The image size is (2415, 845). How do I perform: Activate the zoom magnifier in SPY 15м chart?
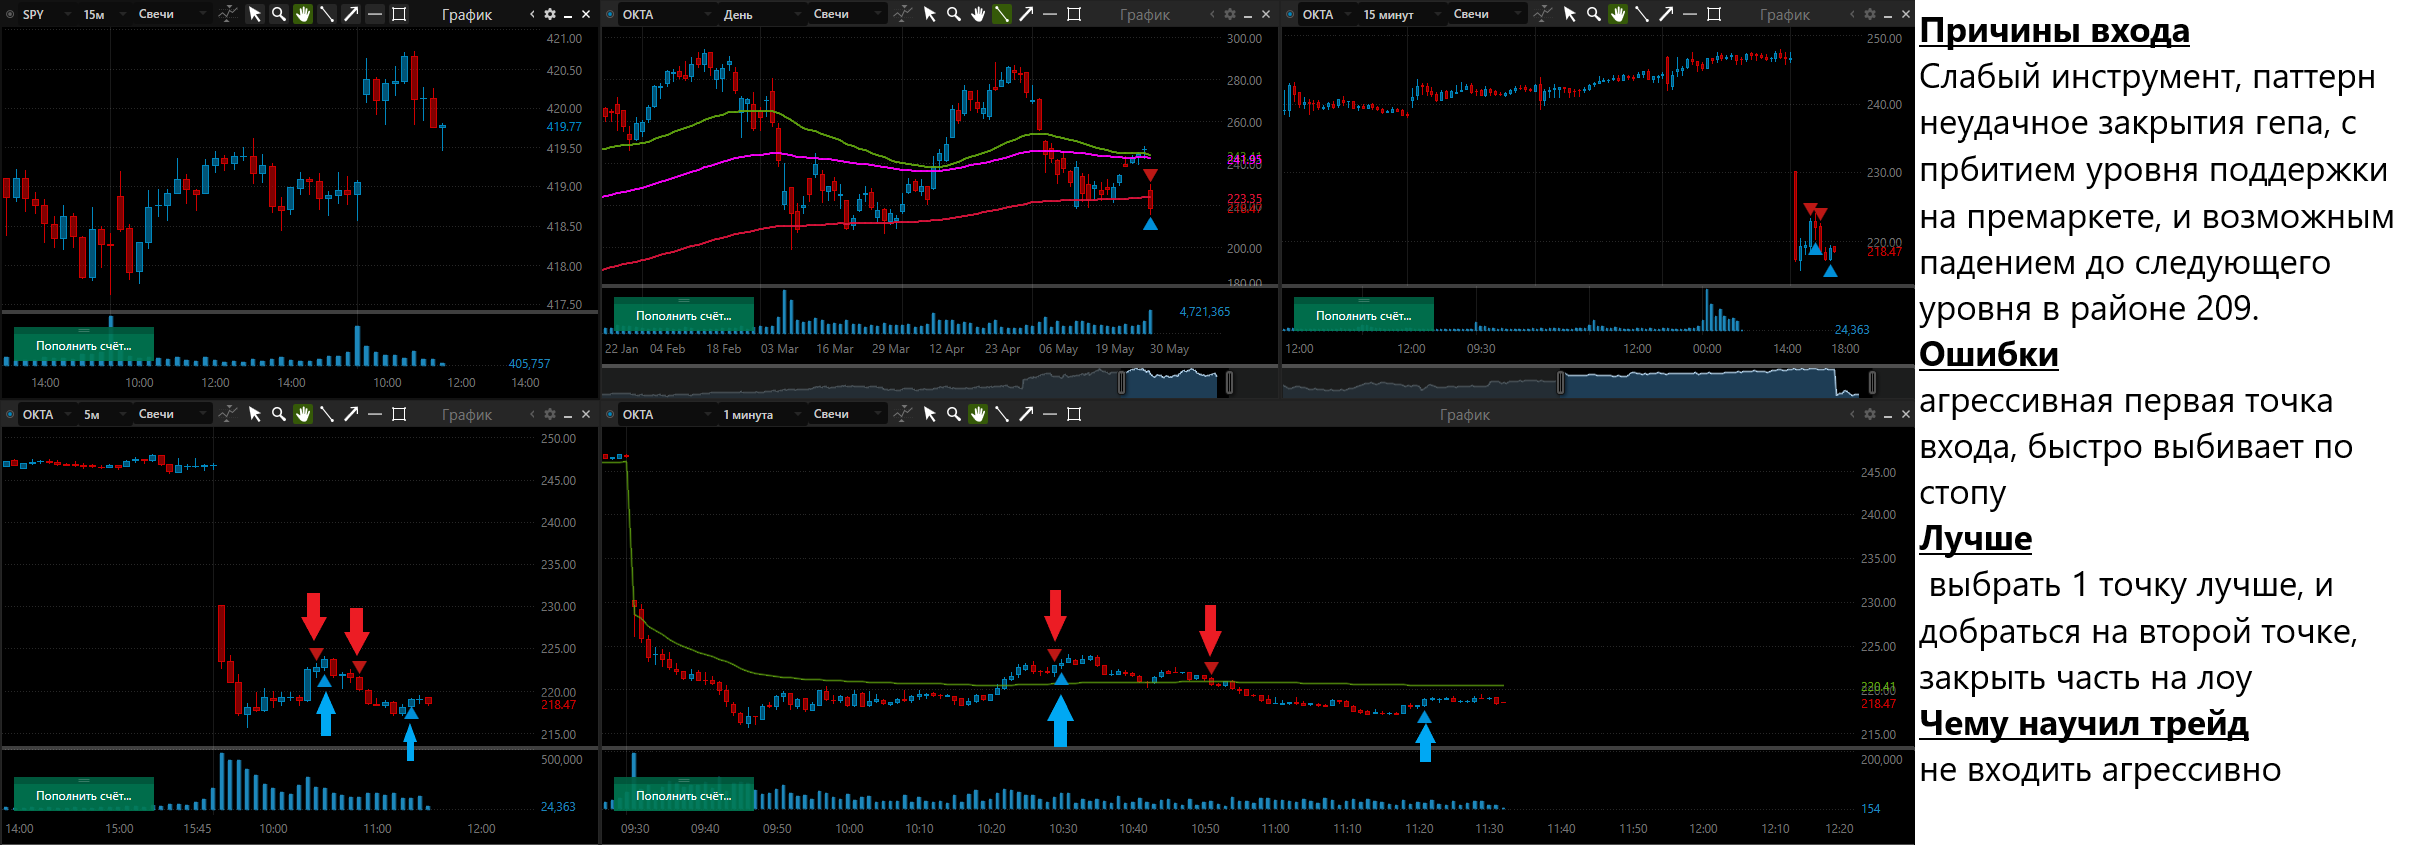coord(279,14)
